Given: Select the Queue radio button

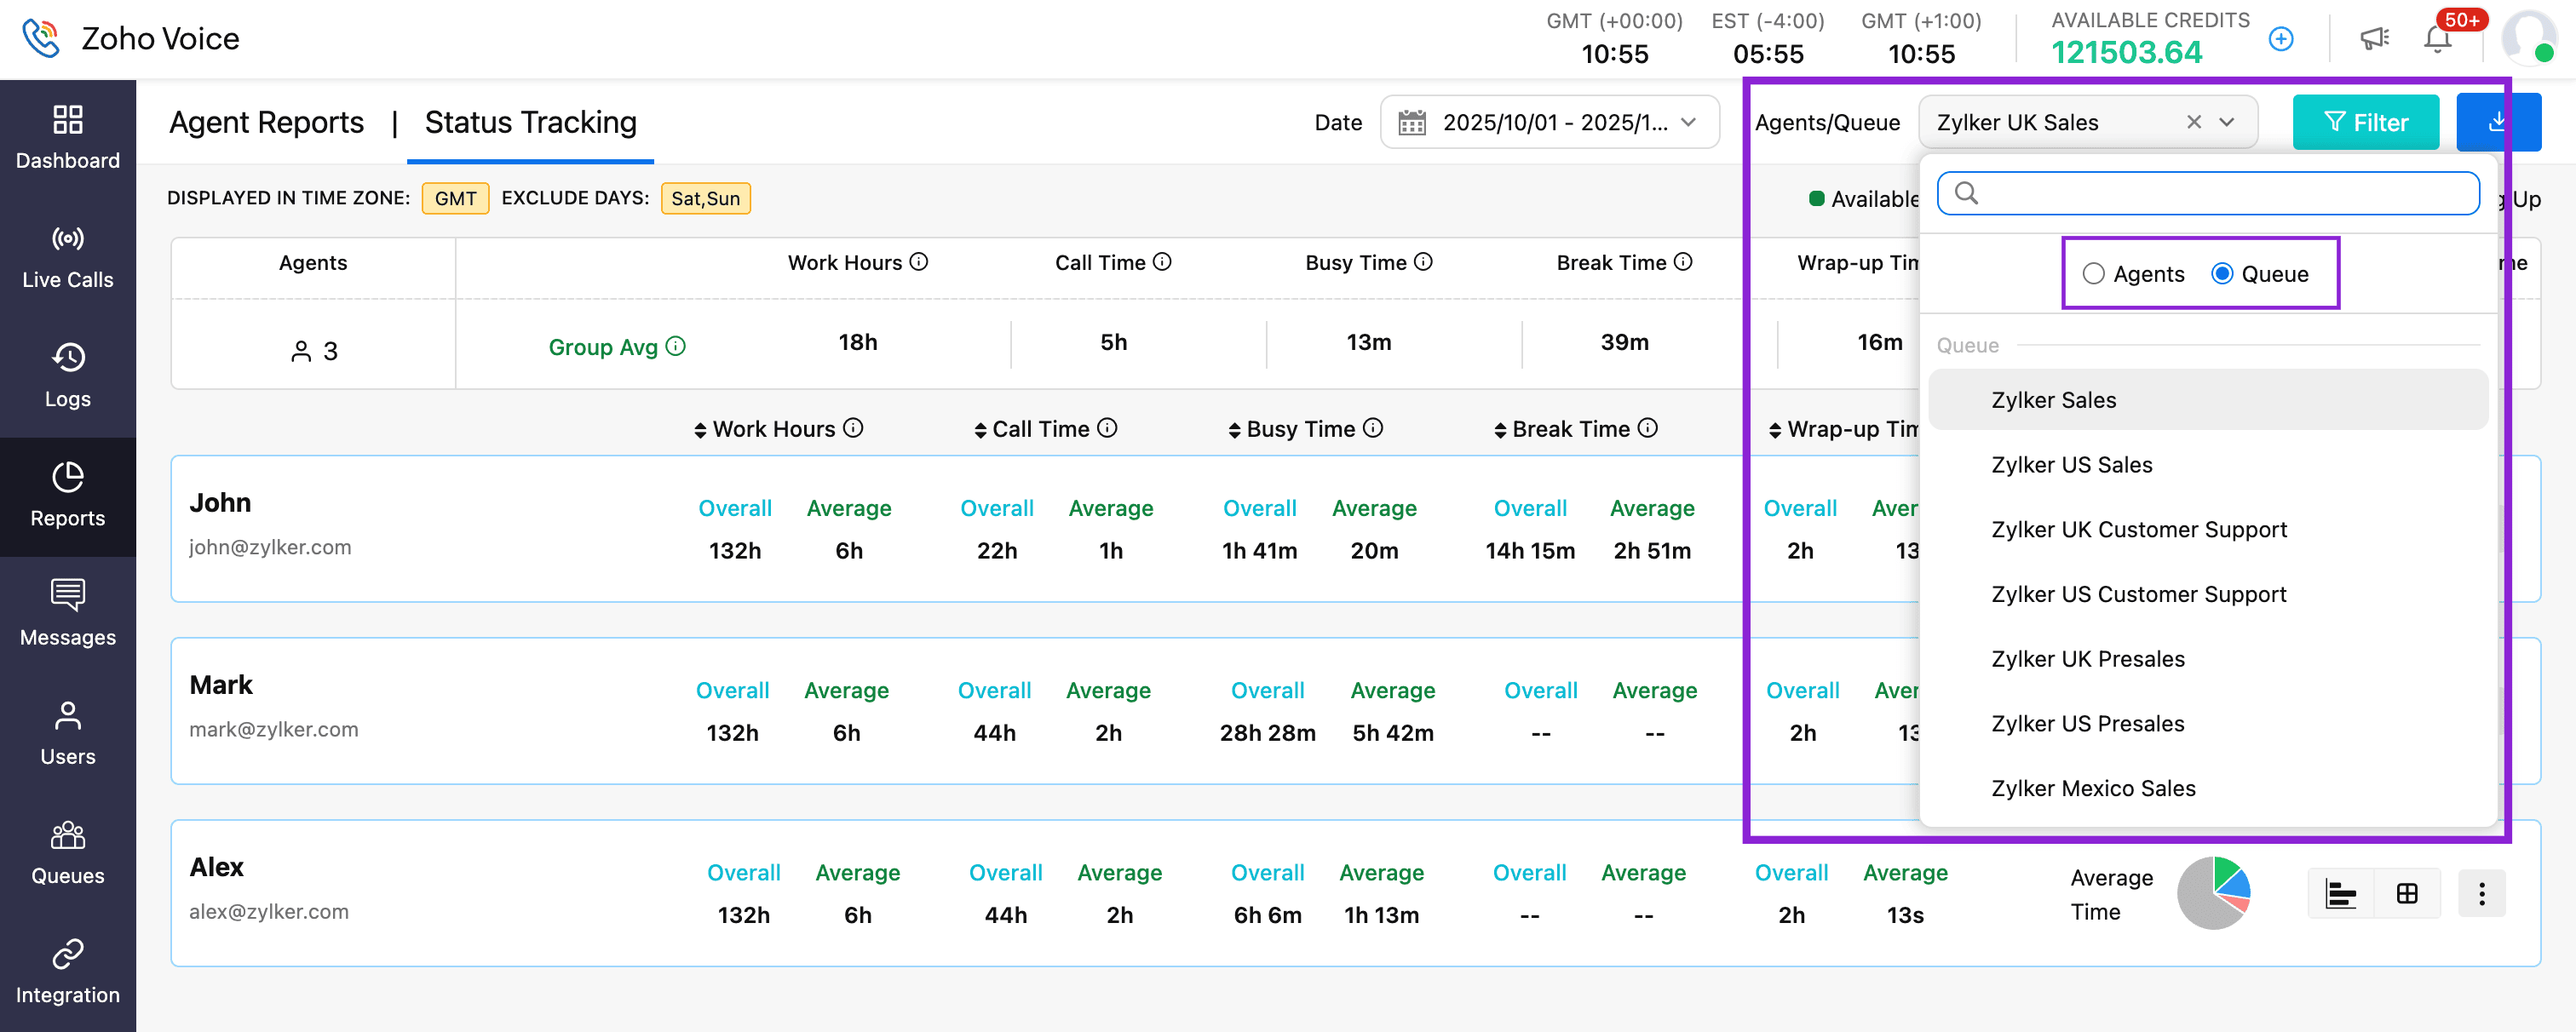Looking at the screenshot, I should coord(2221,274).
